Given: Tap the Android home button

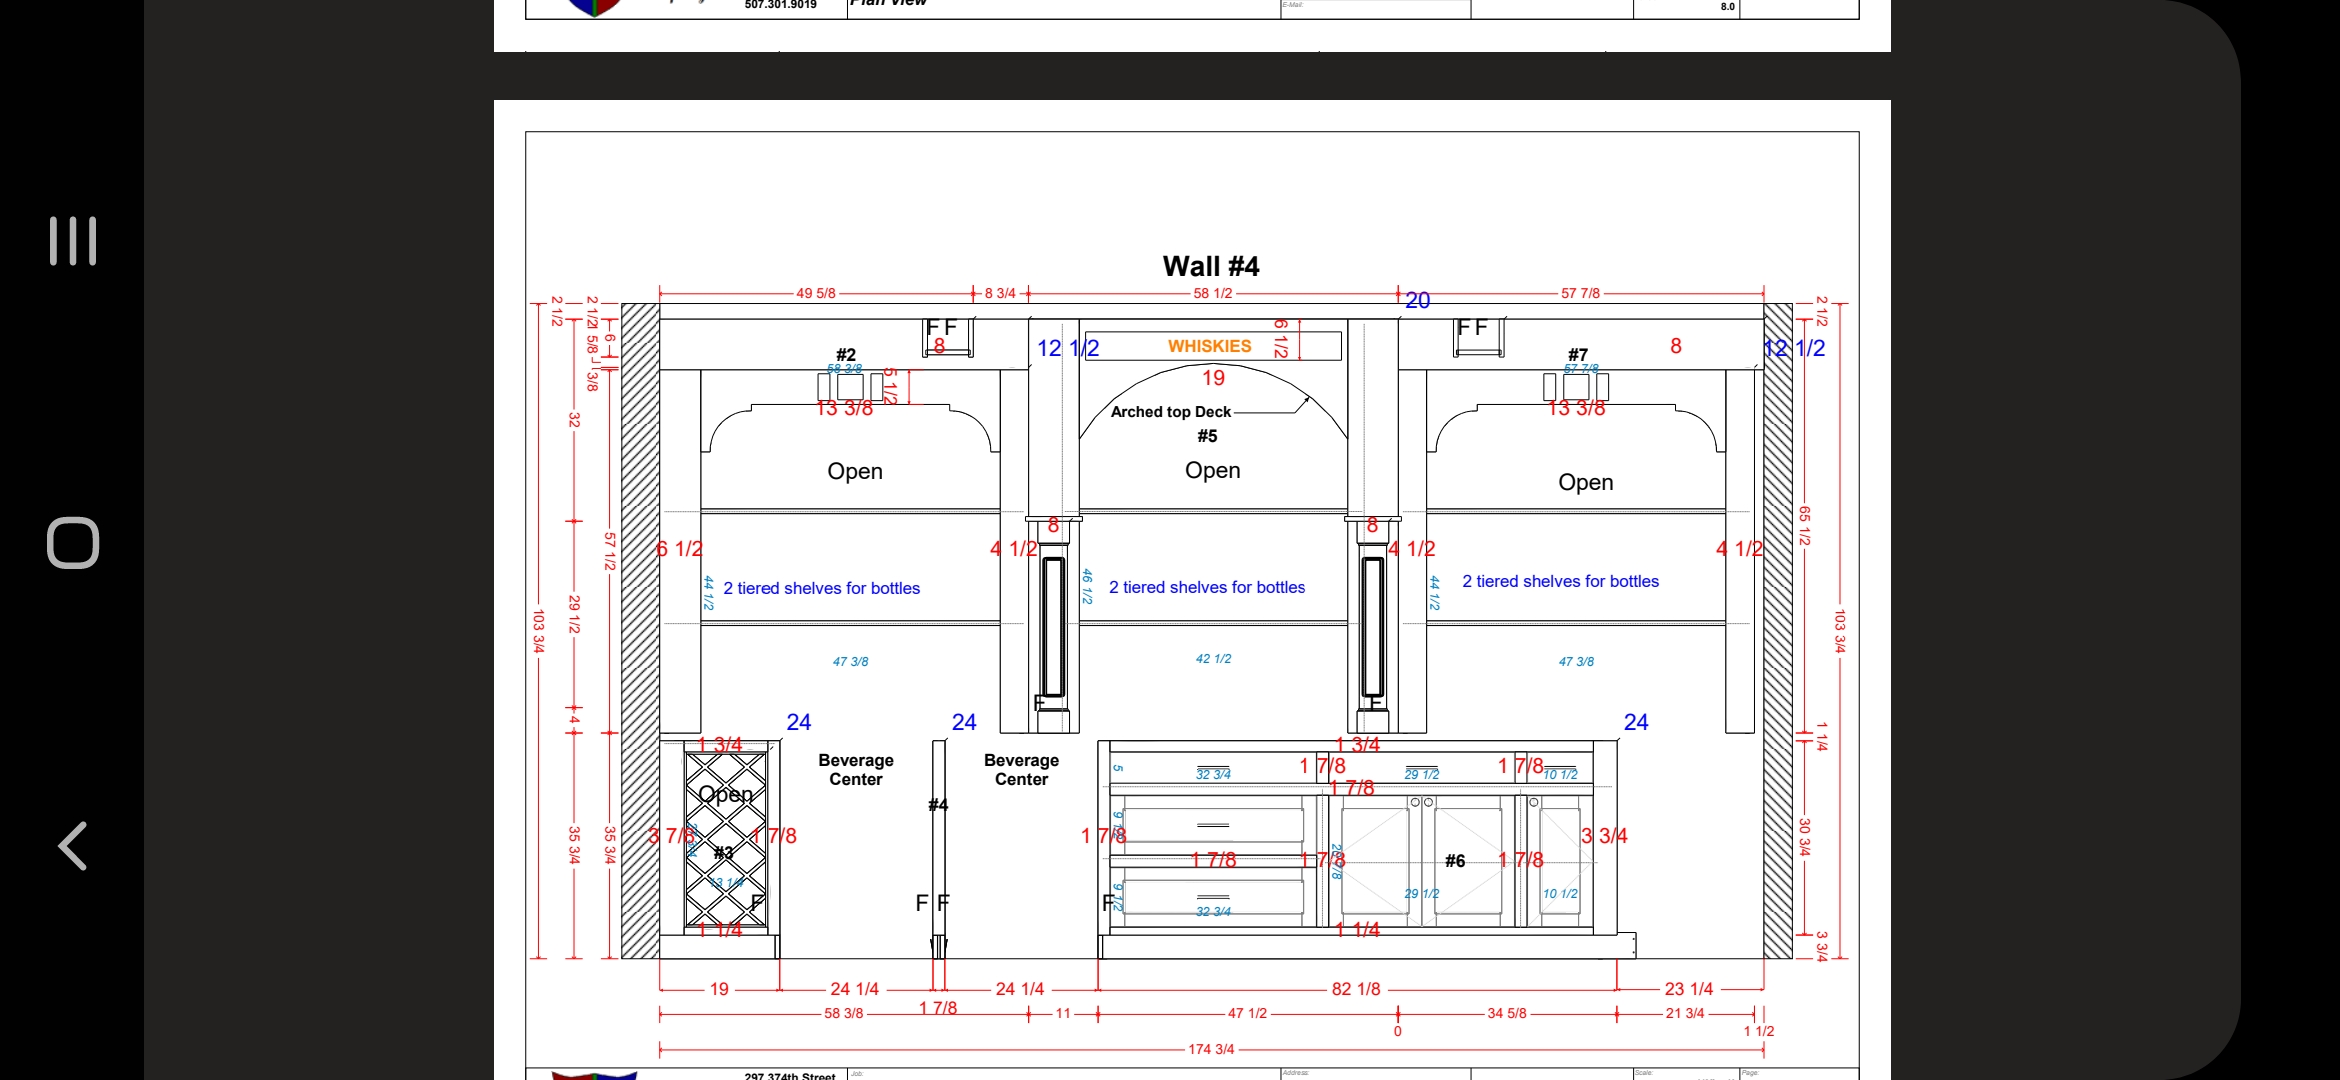Looking at the screenshot, I should pyautogui.click(x=73, y=543).
